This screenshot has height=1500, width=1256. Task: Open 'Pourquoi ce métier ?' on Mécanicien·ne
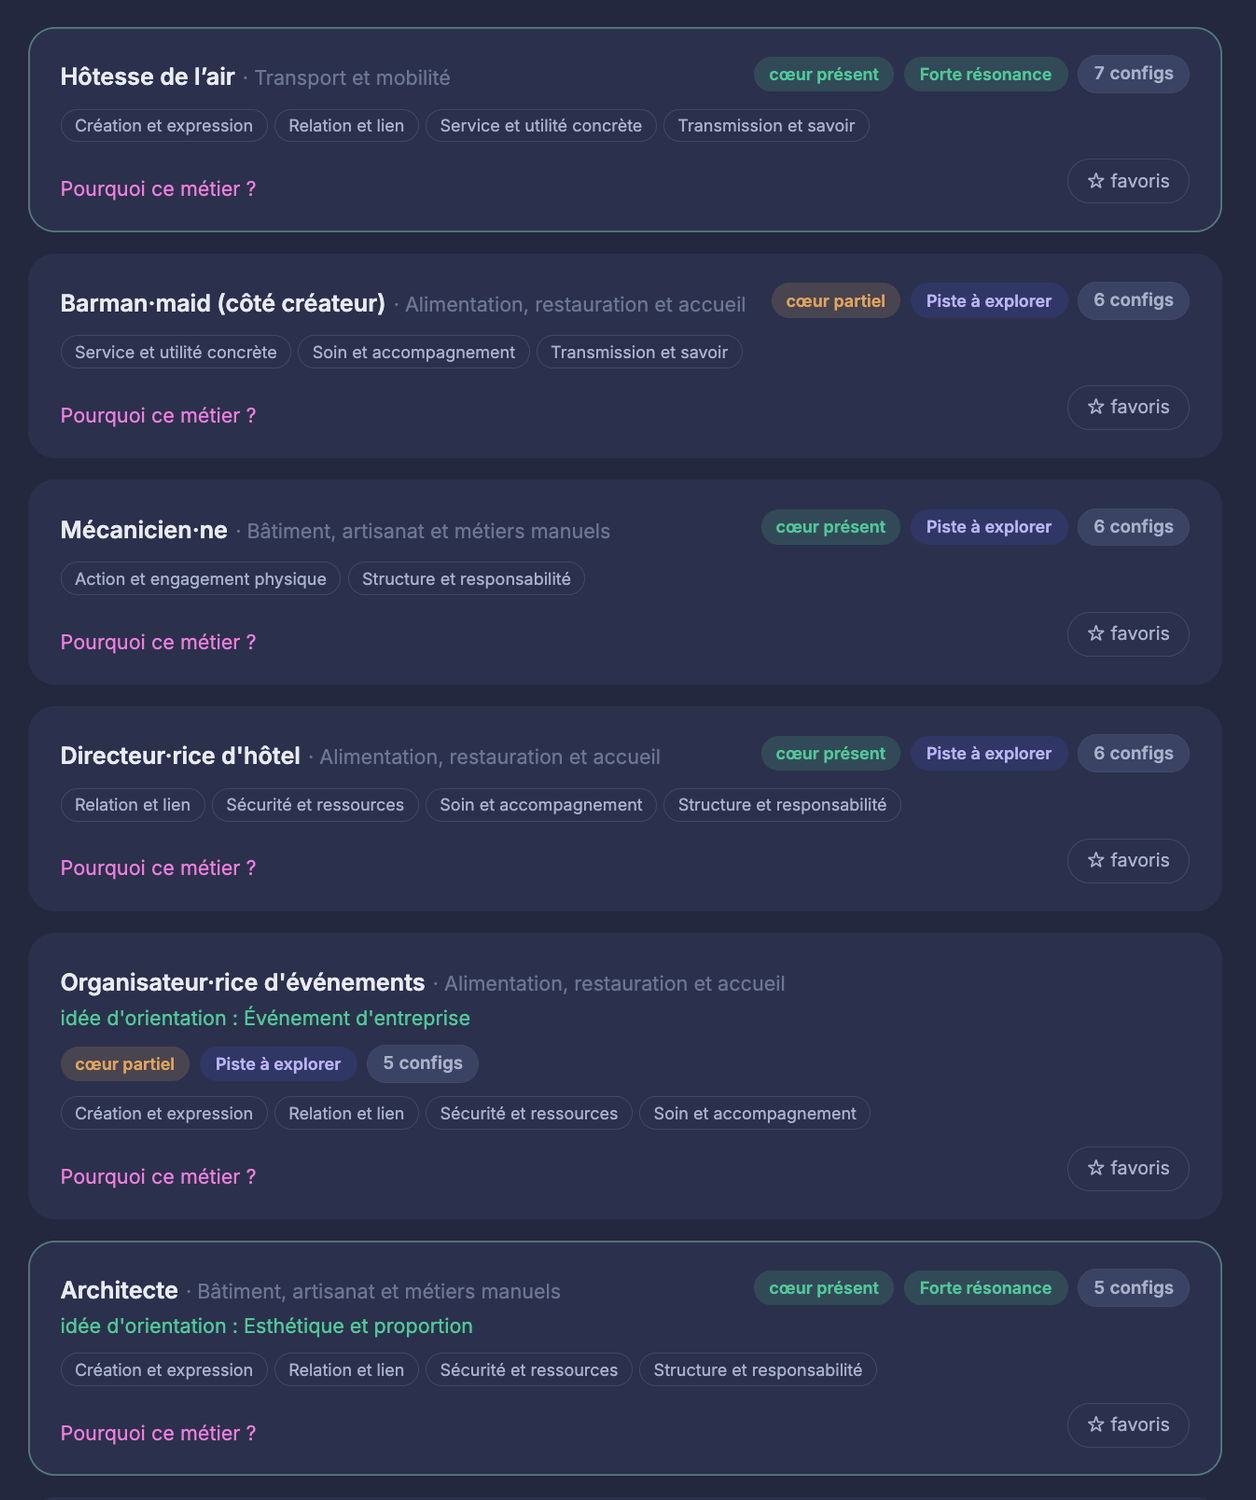[x=158, y=642]
